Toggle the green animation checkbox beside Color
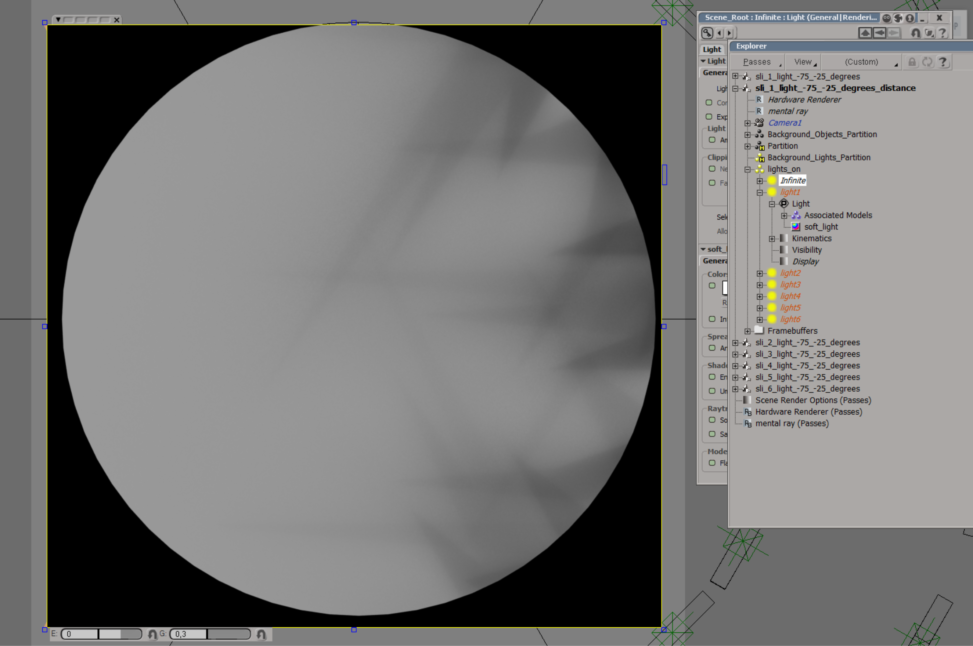 (709, 286)
